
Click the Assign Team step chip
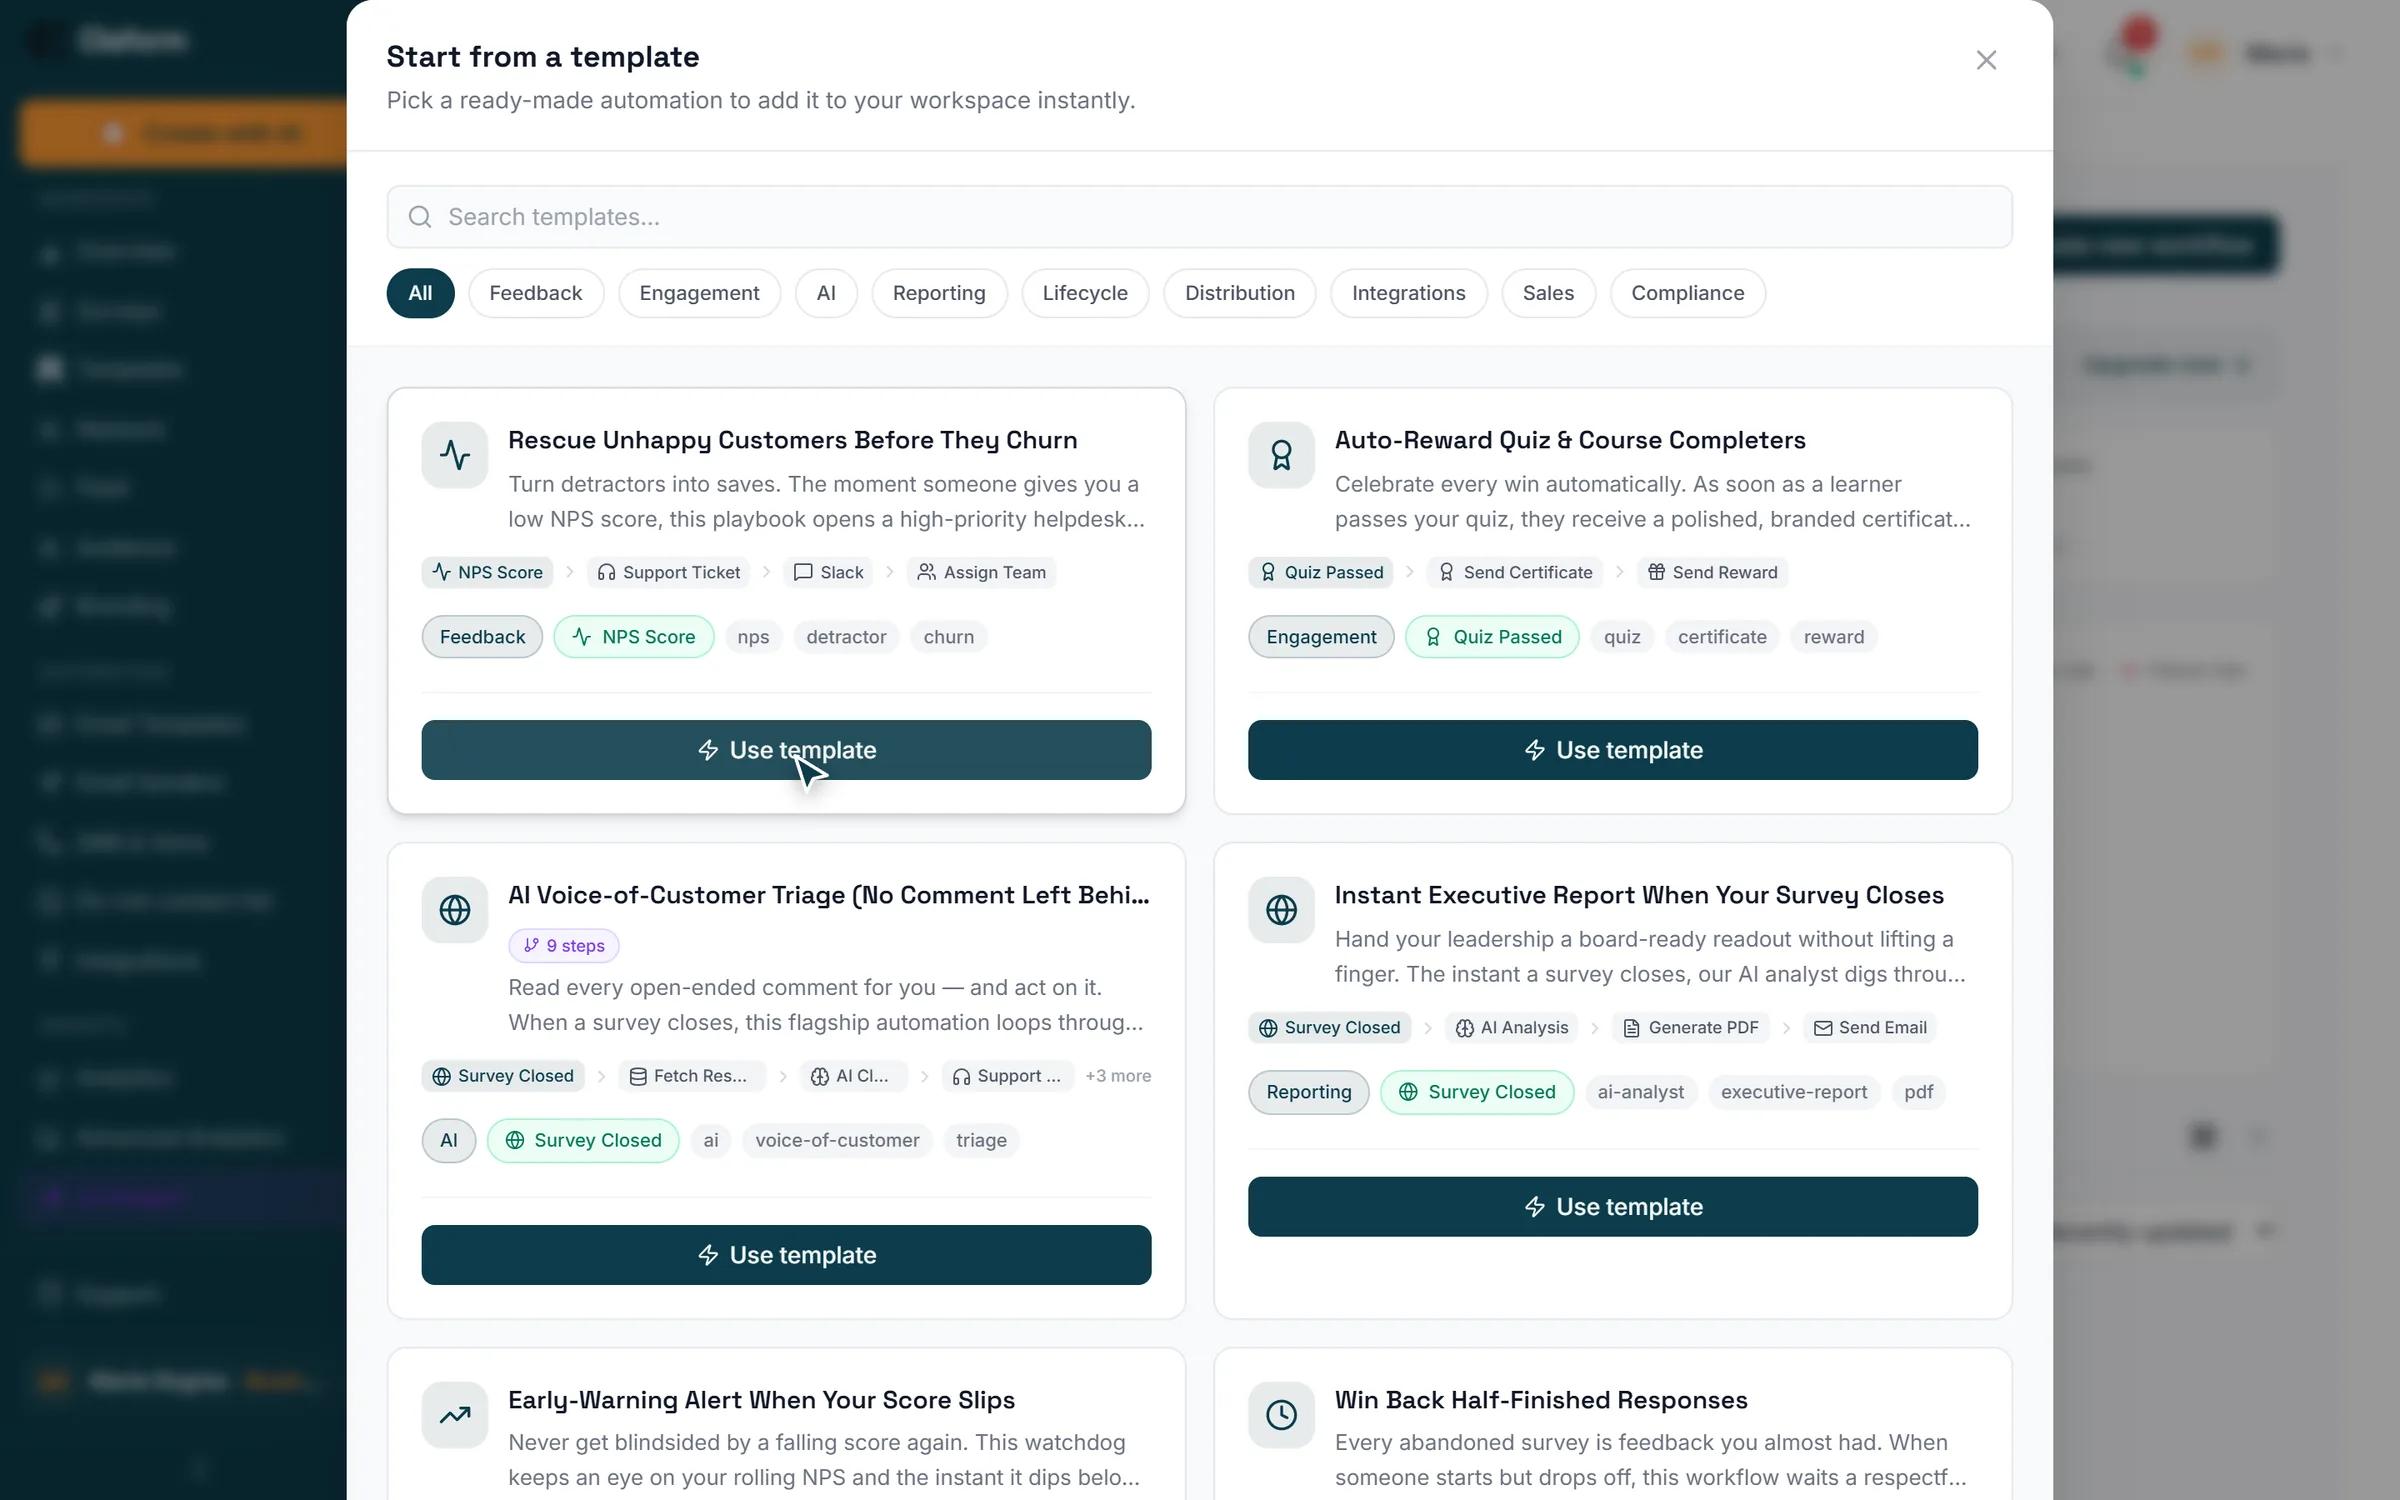(982, 572)
